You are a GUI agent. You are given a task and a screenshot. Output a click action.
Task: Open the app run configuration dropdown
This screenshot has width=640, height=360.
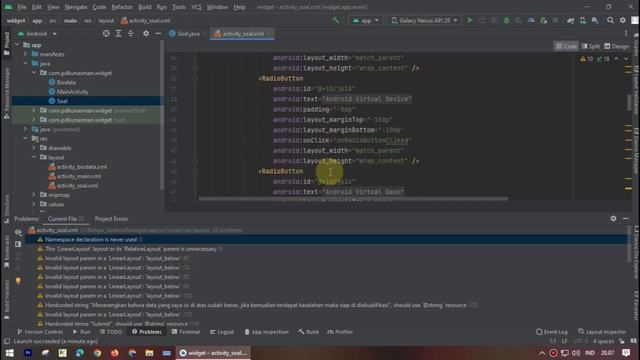[x=366, y=20]
